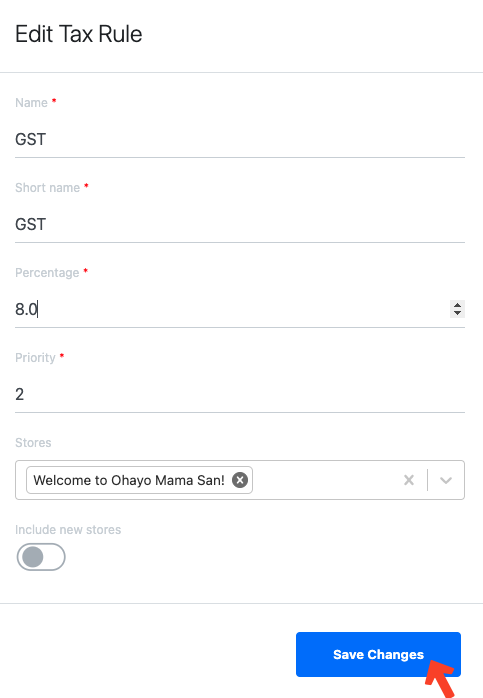Clear all selected stores

pyautogui.click(x=409, y=480)
